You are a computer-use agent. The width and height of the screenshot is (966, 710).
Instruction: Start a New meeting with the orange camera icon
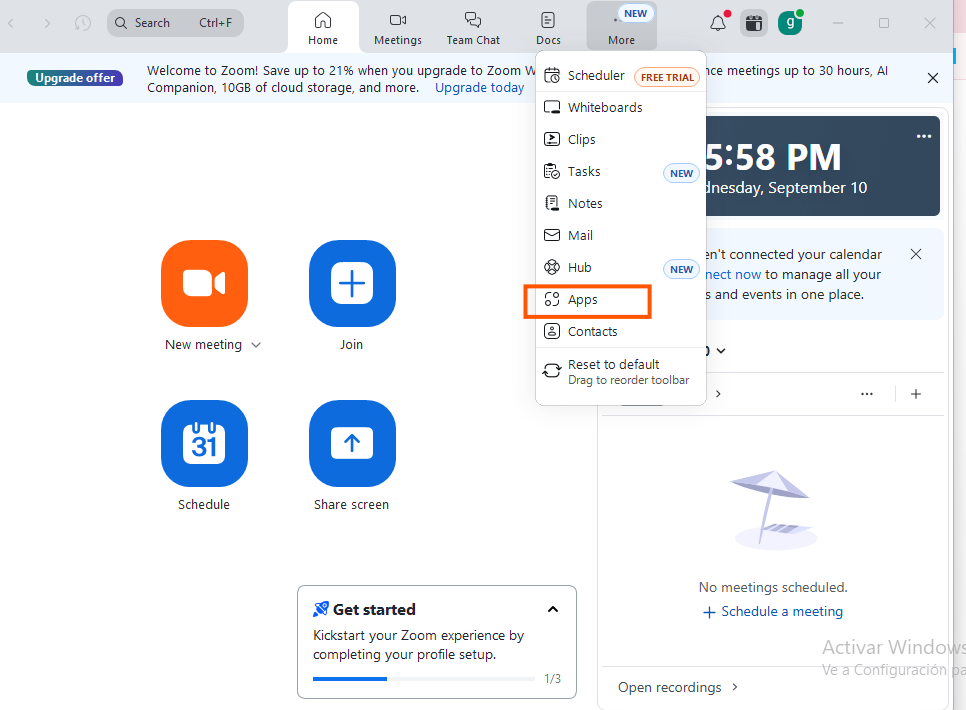(205, 284)
